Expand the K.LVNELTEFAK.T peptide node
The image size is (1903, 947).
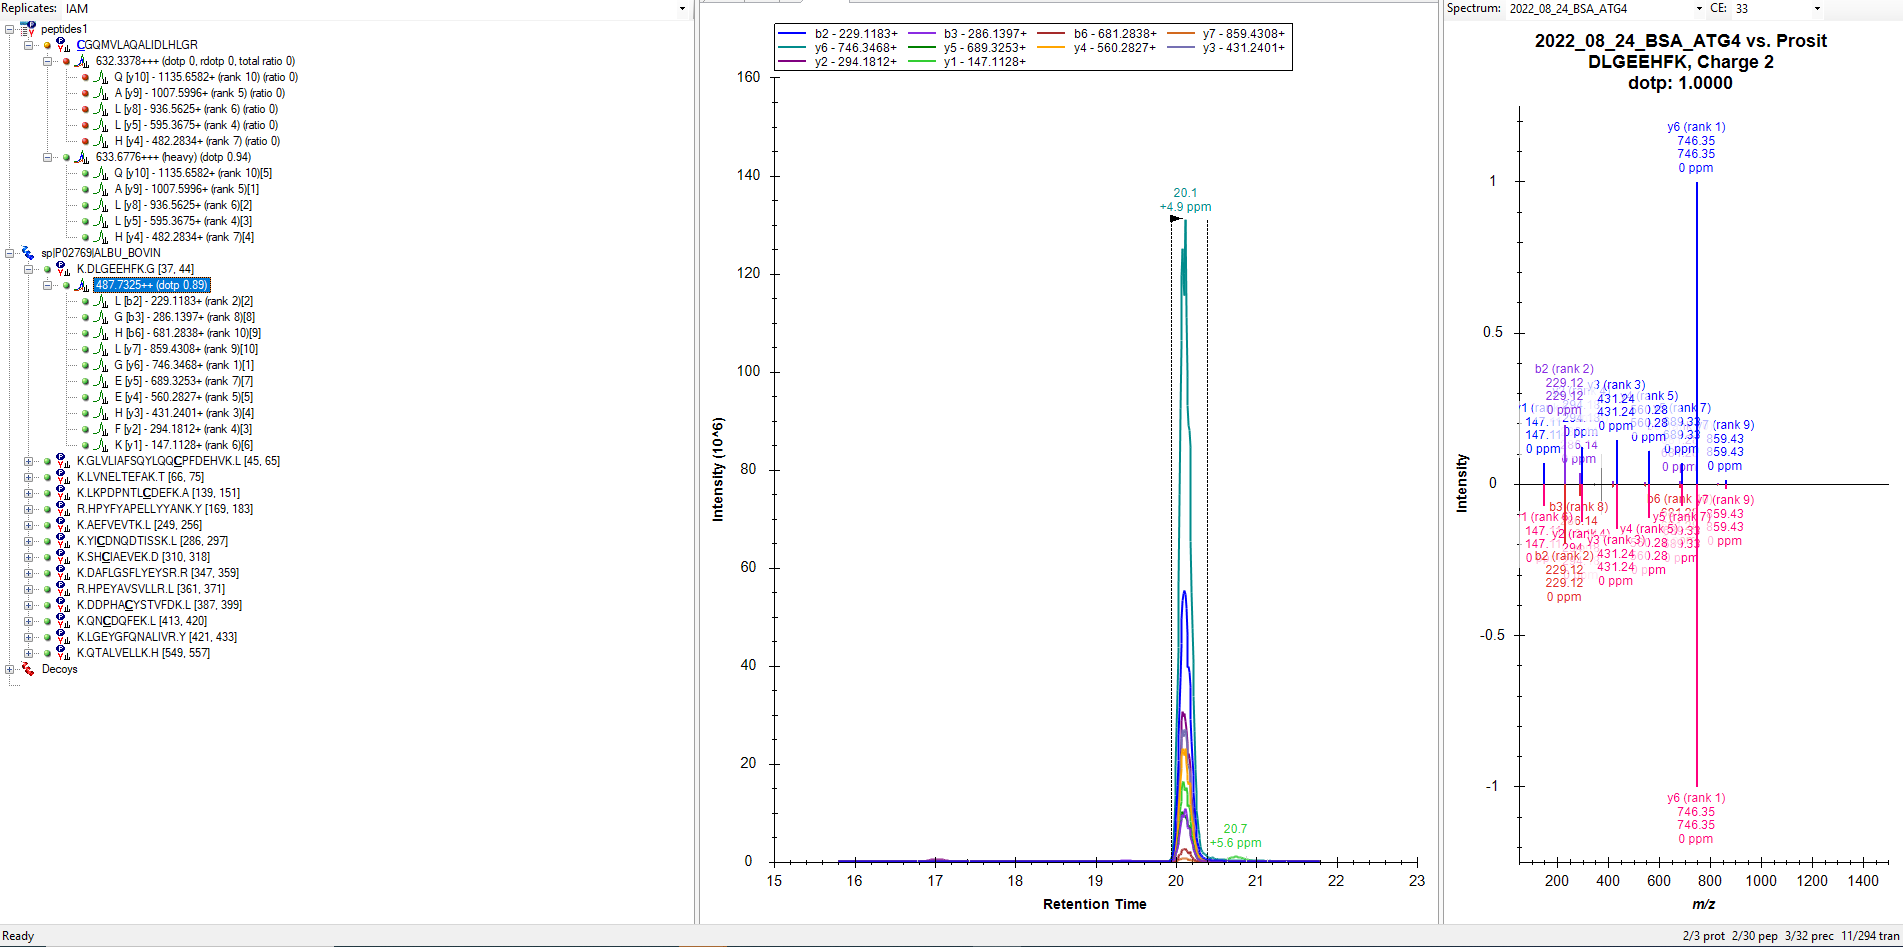(29, 477)
